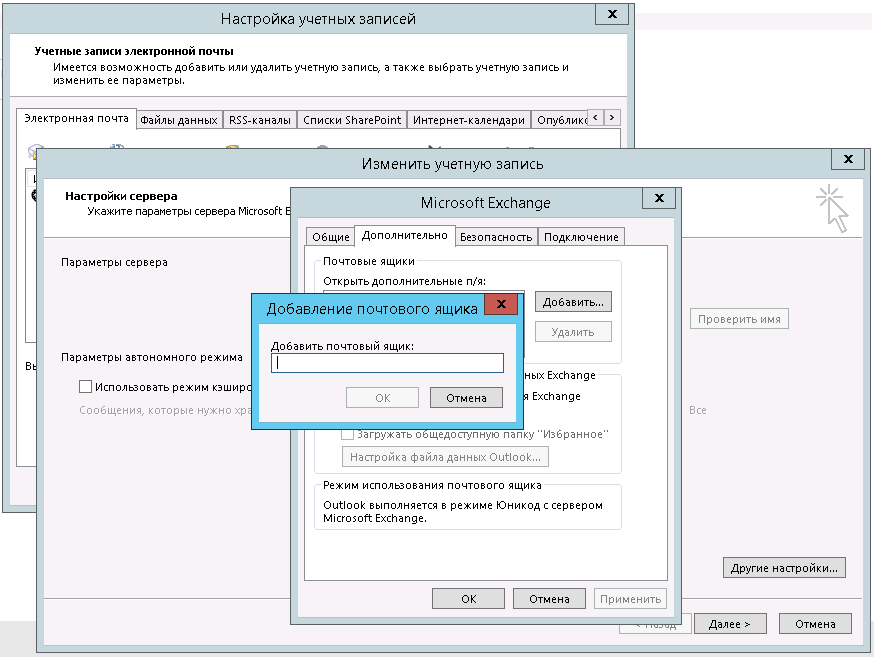Open the Списки SharePoint tab
Screen dimensions: 874x657
(352, 120)
